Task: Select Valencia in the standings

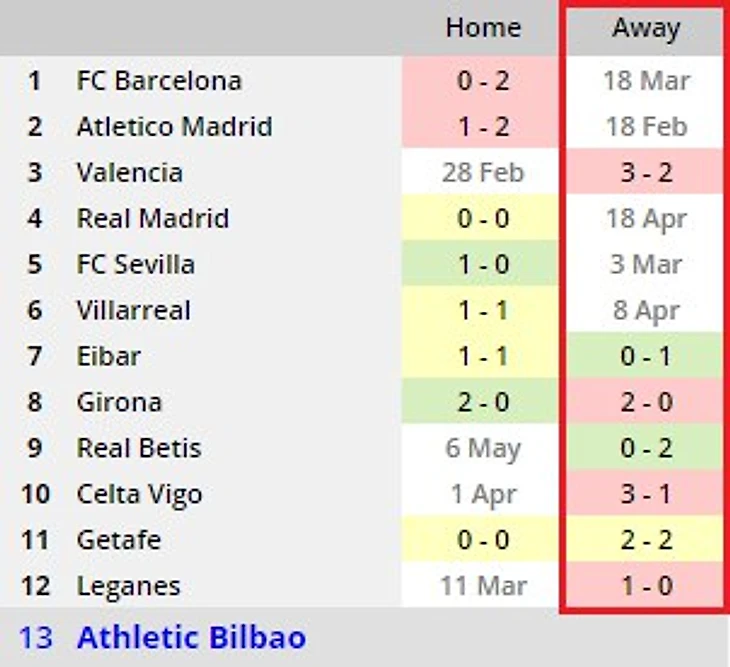Action: (129, 173)
